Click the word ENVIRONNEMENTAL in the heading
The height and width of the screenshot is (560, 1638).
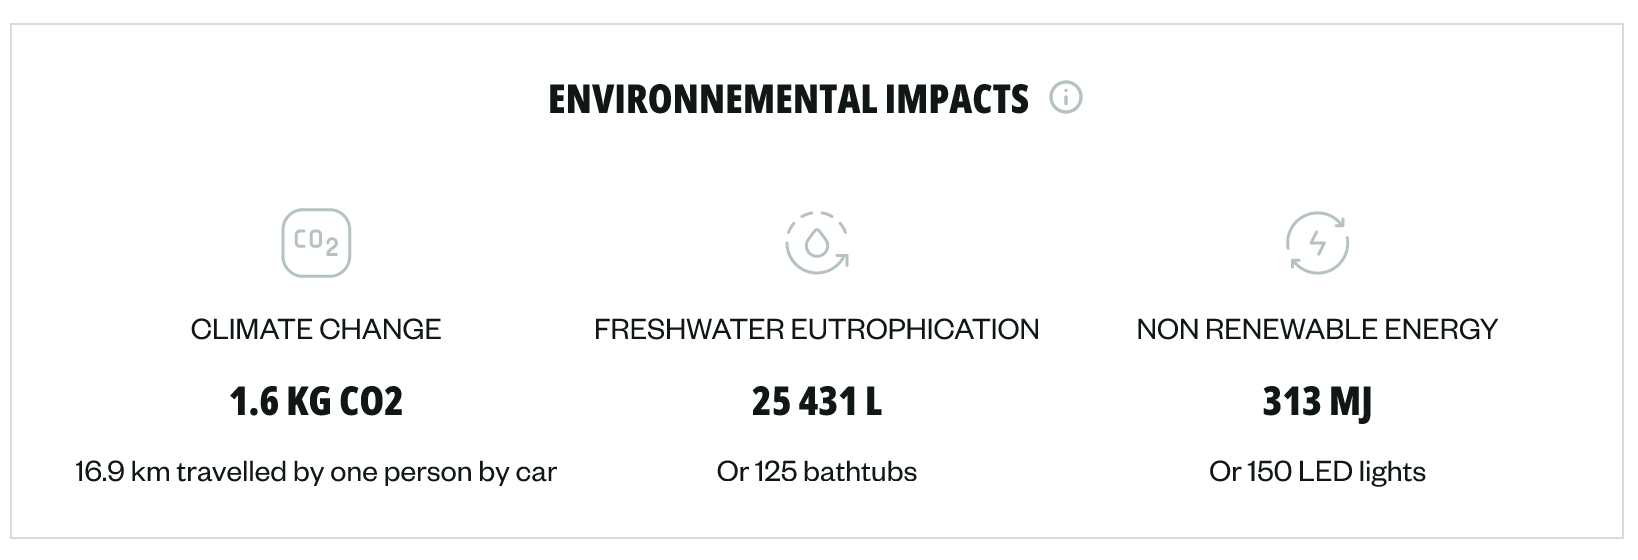pyautogui.click(x=711, y=99)
